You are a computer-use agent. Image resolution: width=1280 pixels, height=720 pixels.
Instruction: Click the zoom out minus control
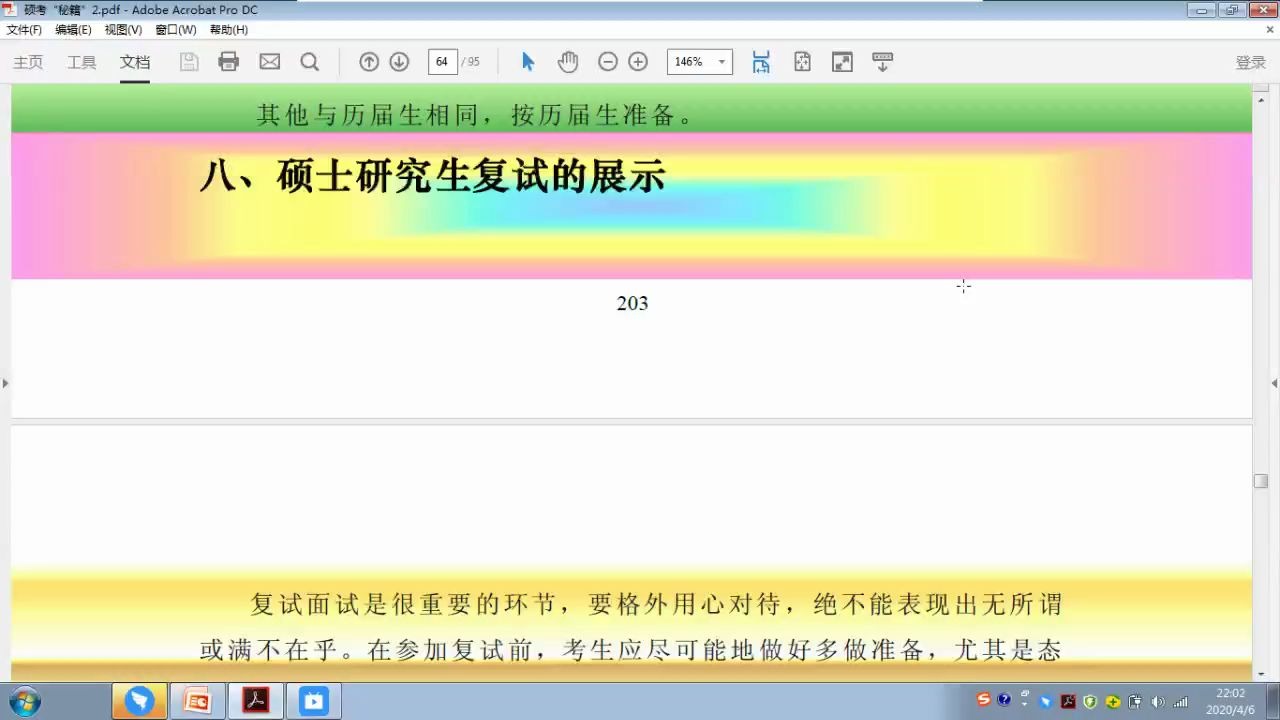608,62
